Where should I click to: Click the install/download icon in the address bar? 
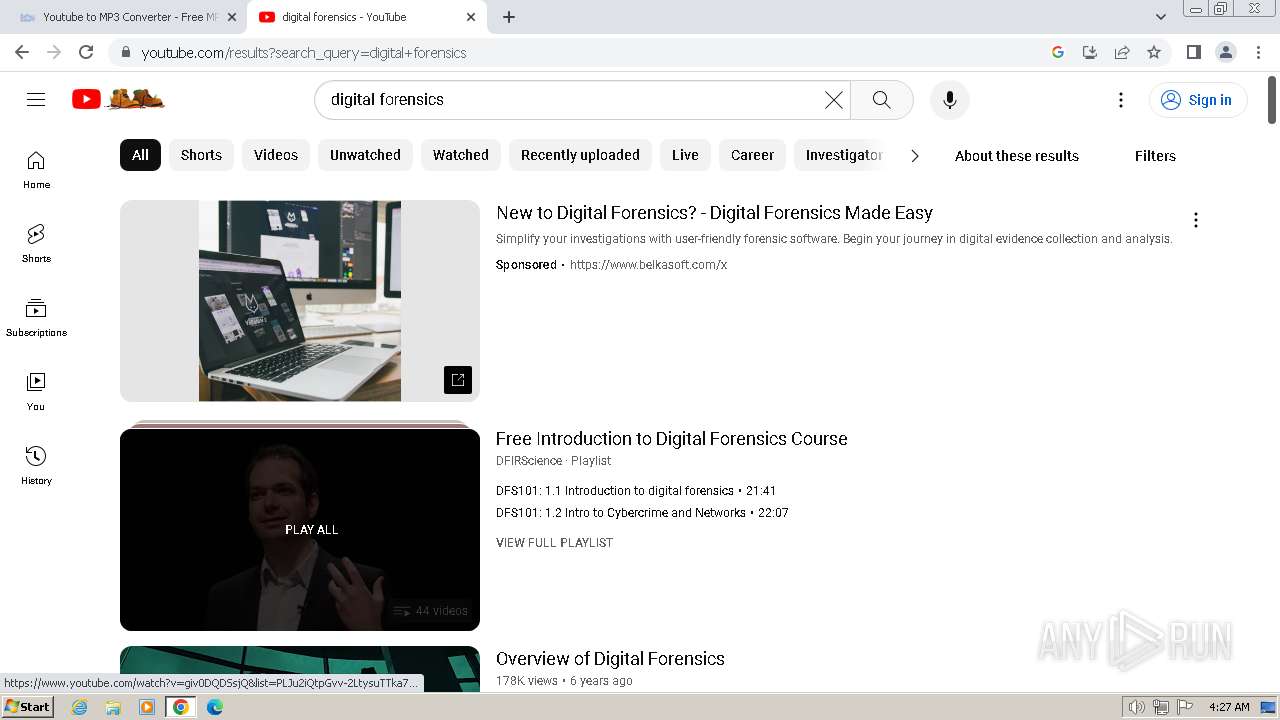coord(1090,53)
